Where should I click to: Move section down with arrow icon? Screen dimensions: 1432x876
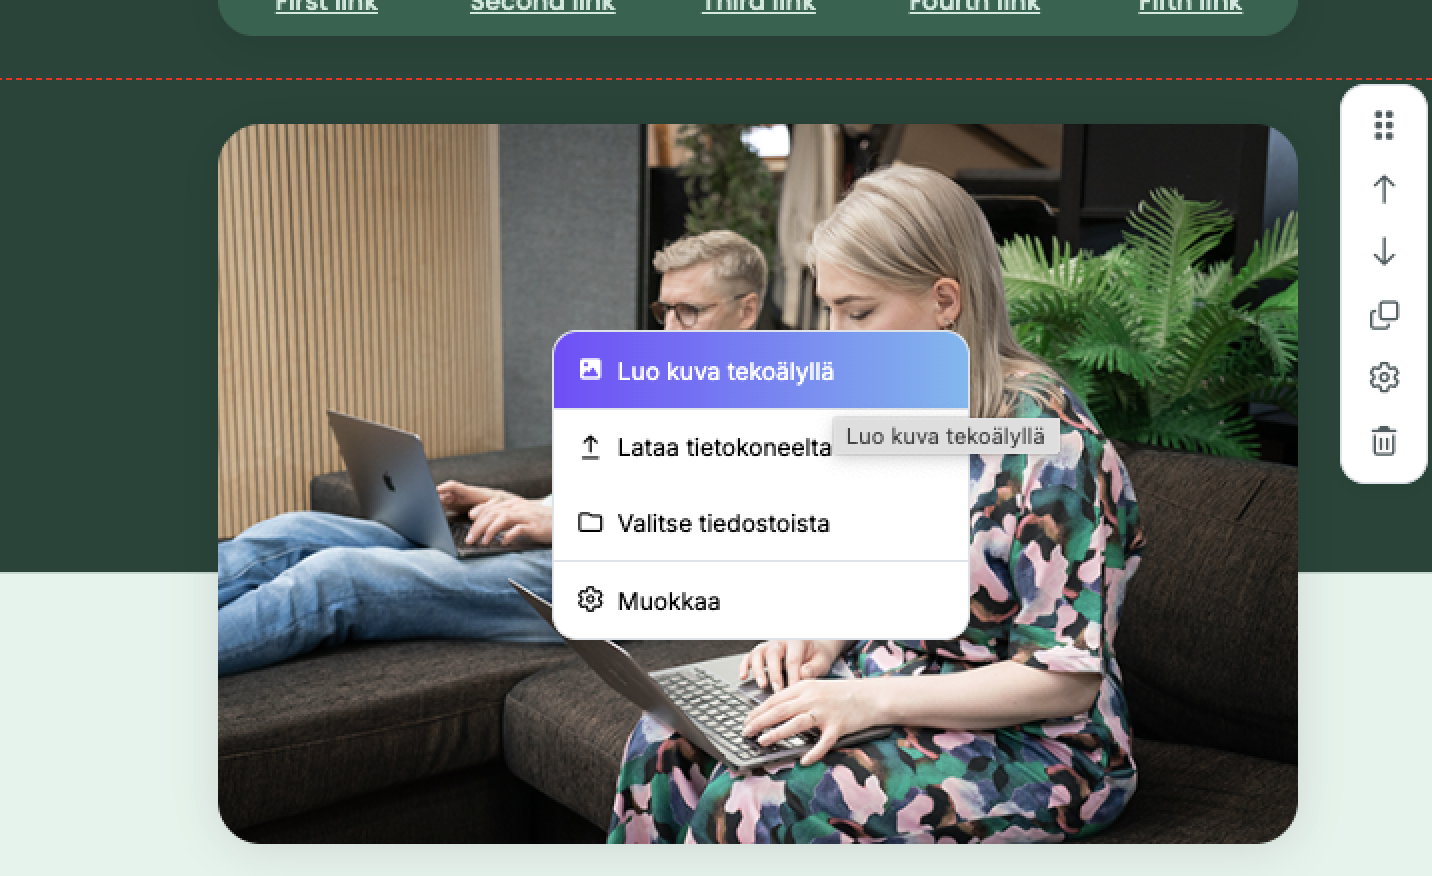pyautogui.click(x=1384, y=251)
